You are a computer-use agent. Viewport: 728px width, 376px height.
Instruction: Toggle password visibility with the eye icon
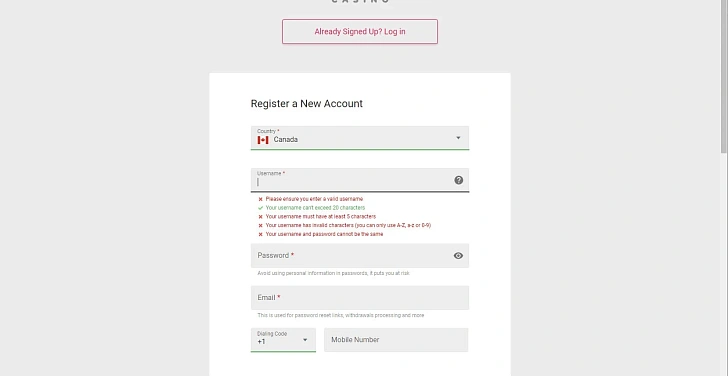[458, 256]
